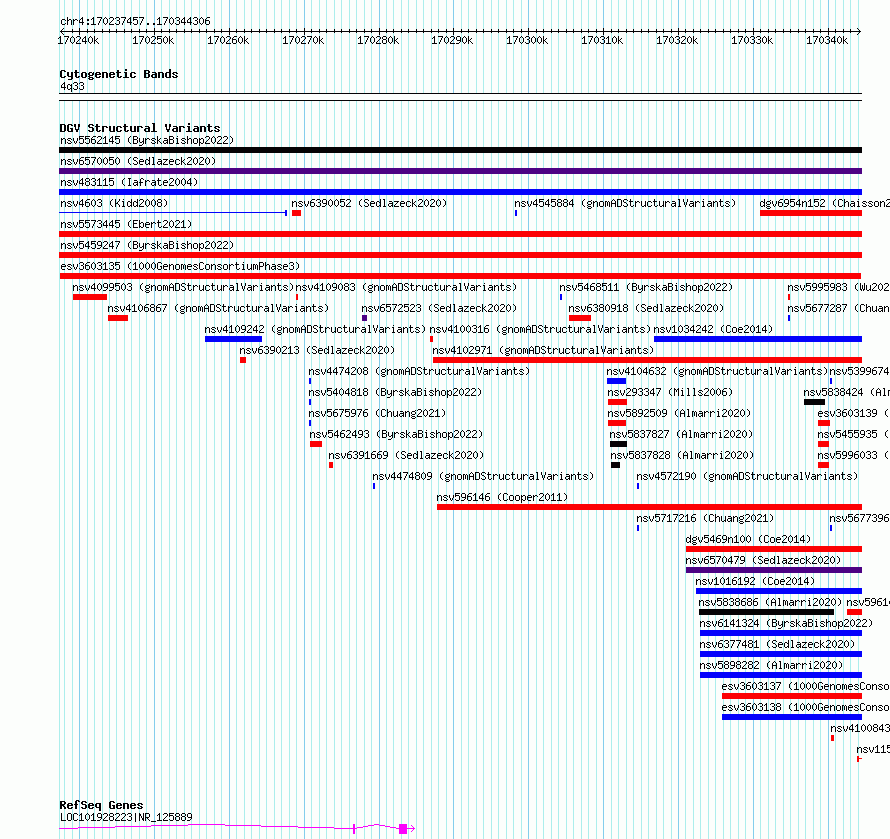890x839 pixels.
Task: Open variant dgv5469n100 (Coe2014) label
Action: 748,539
